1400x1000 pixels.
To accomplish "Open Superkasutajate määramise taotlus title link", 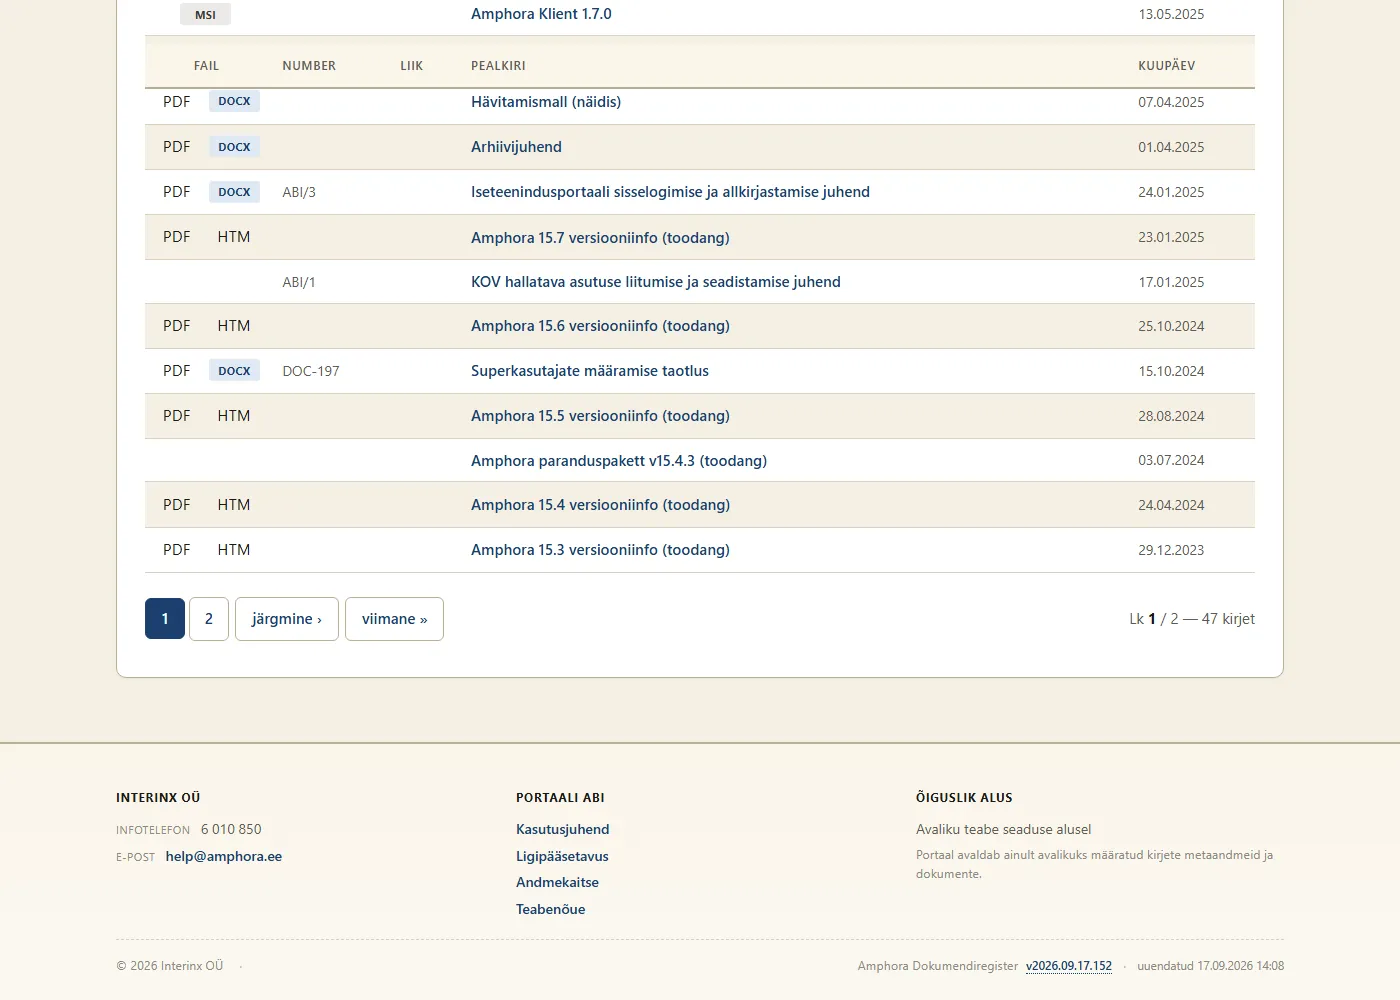I will [590, 371].
